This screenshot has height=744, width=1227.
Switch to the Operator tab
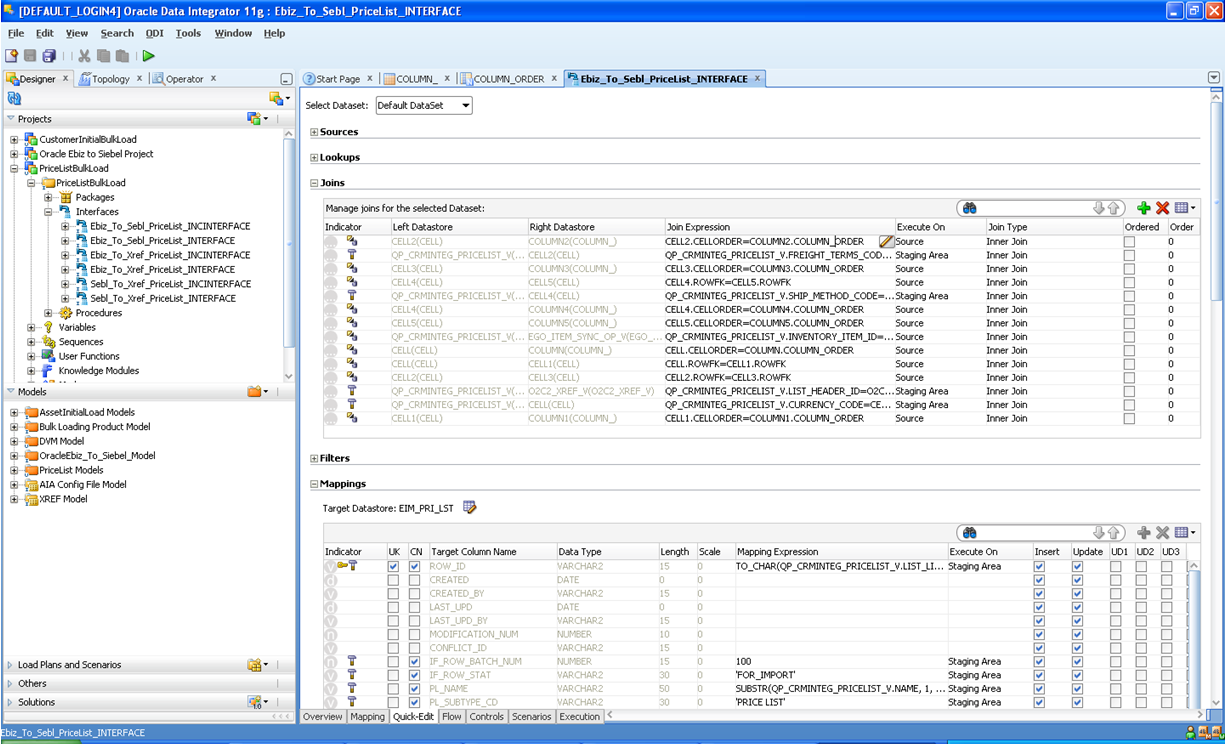click(x=184, y=79)
